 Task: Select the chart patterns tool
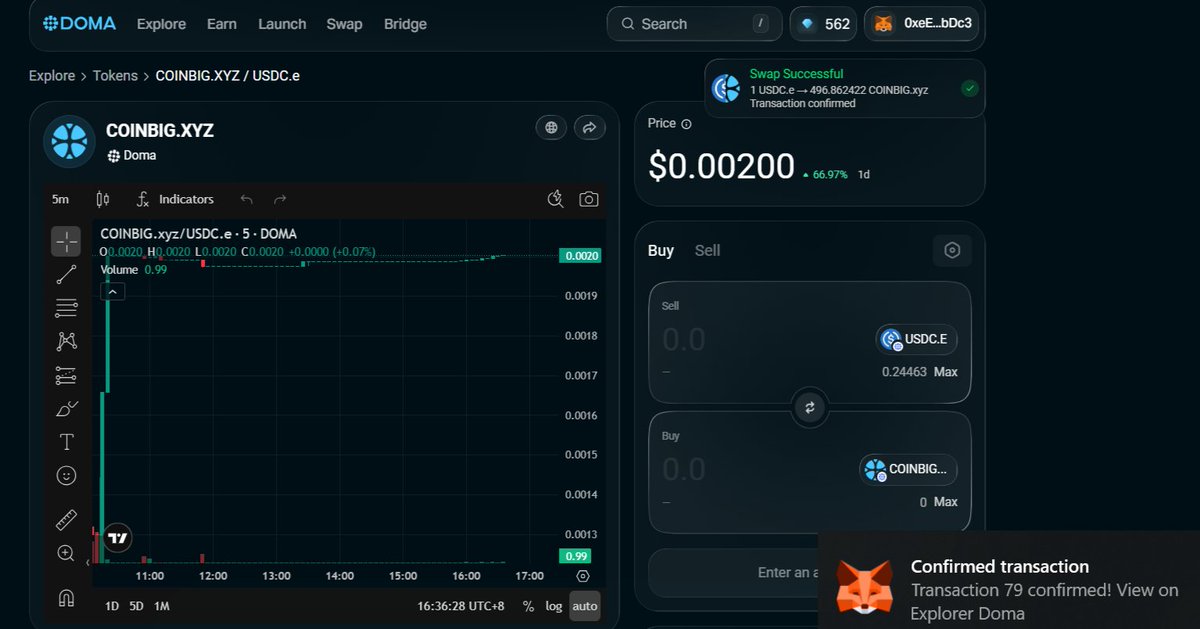66,342
